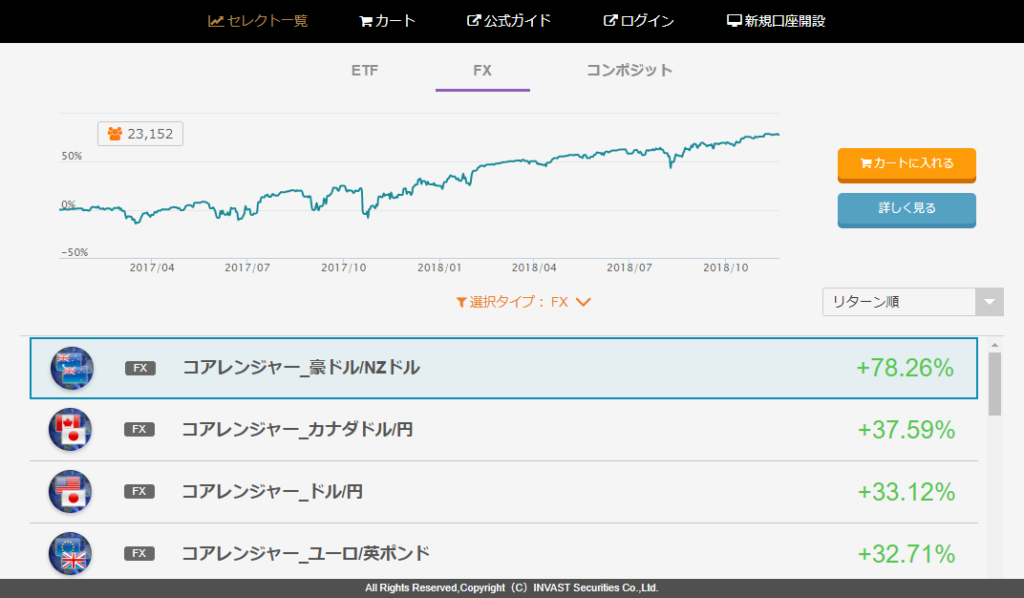The image size is (1024, 598).
Task: Click the sort dropdown arrow button
Action: tap(989, 302)
